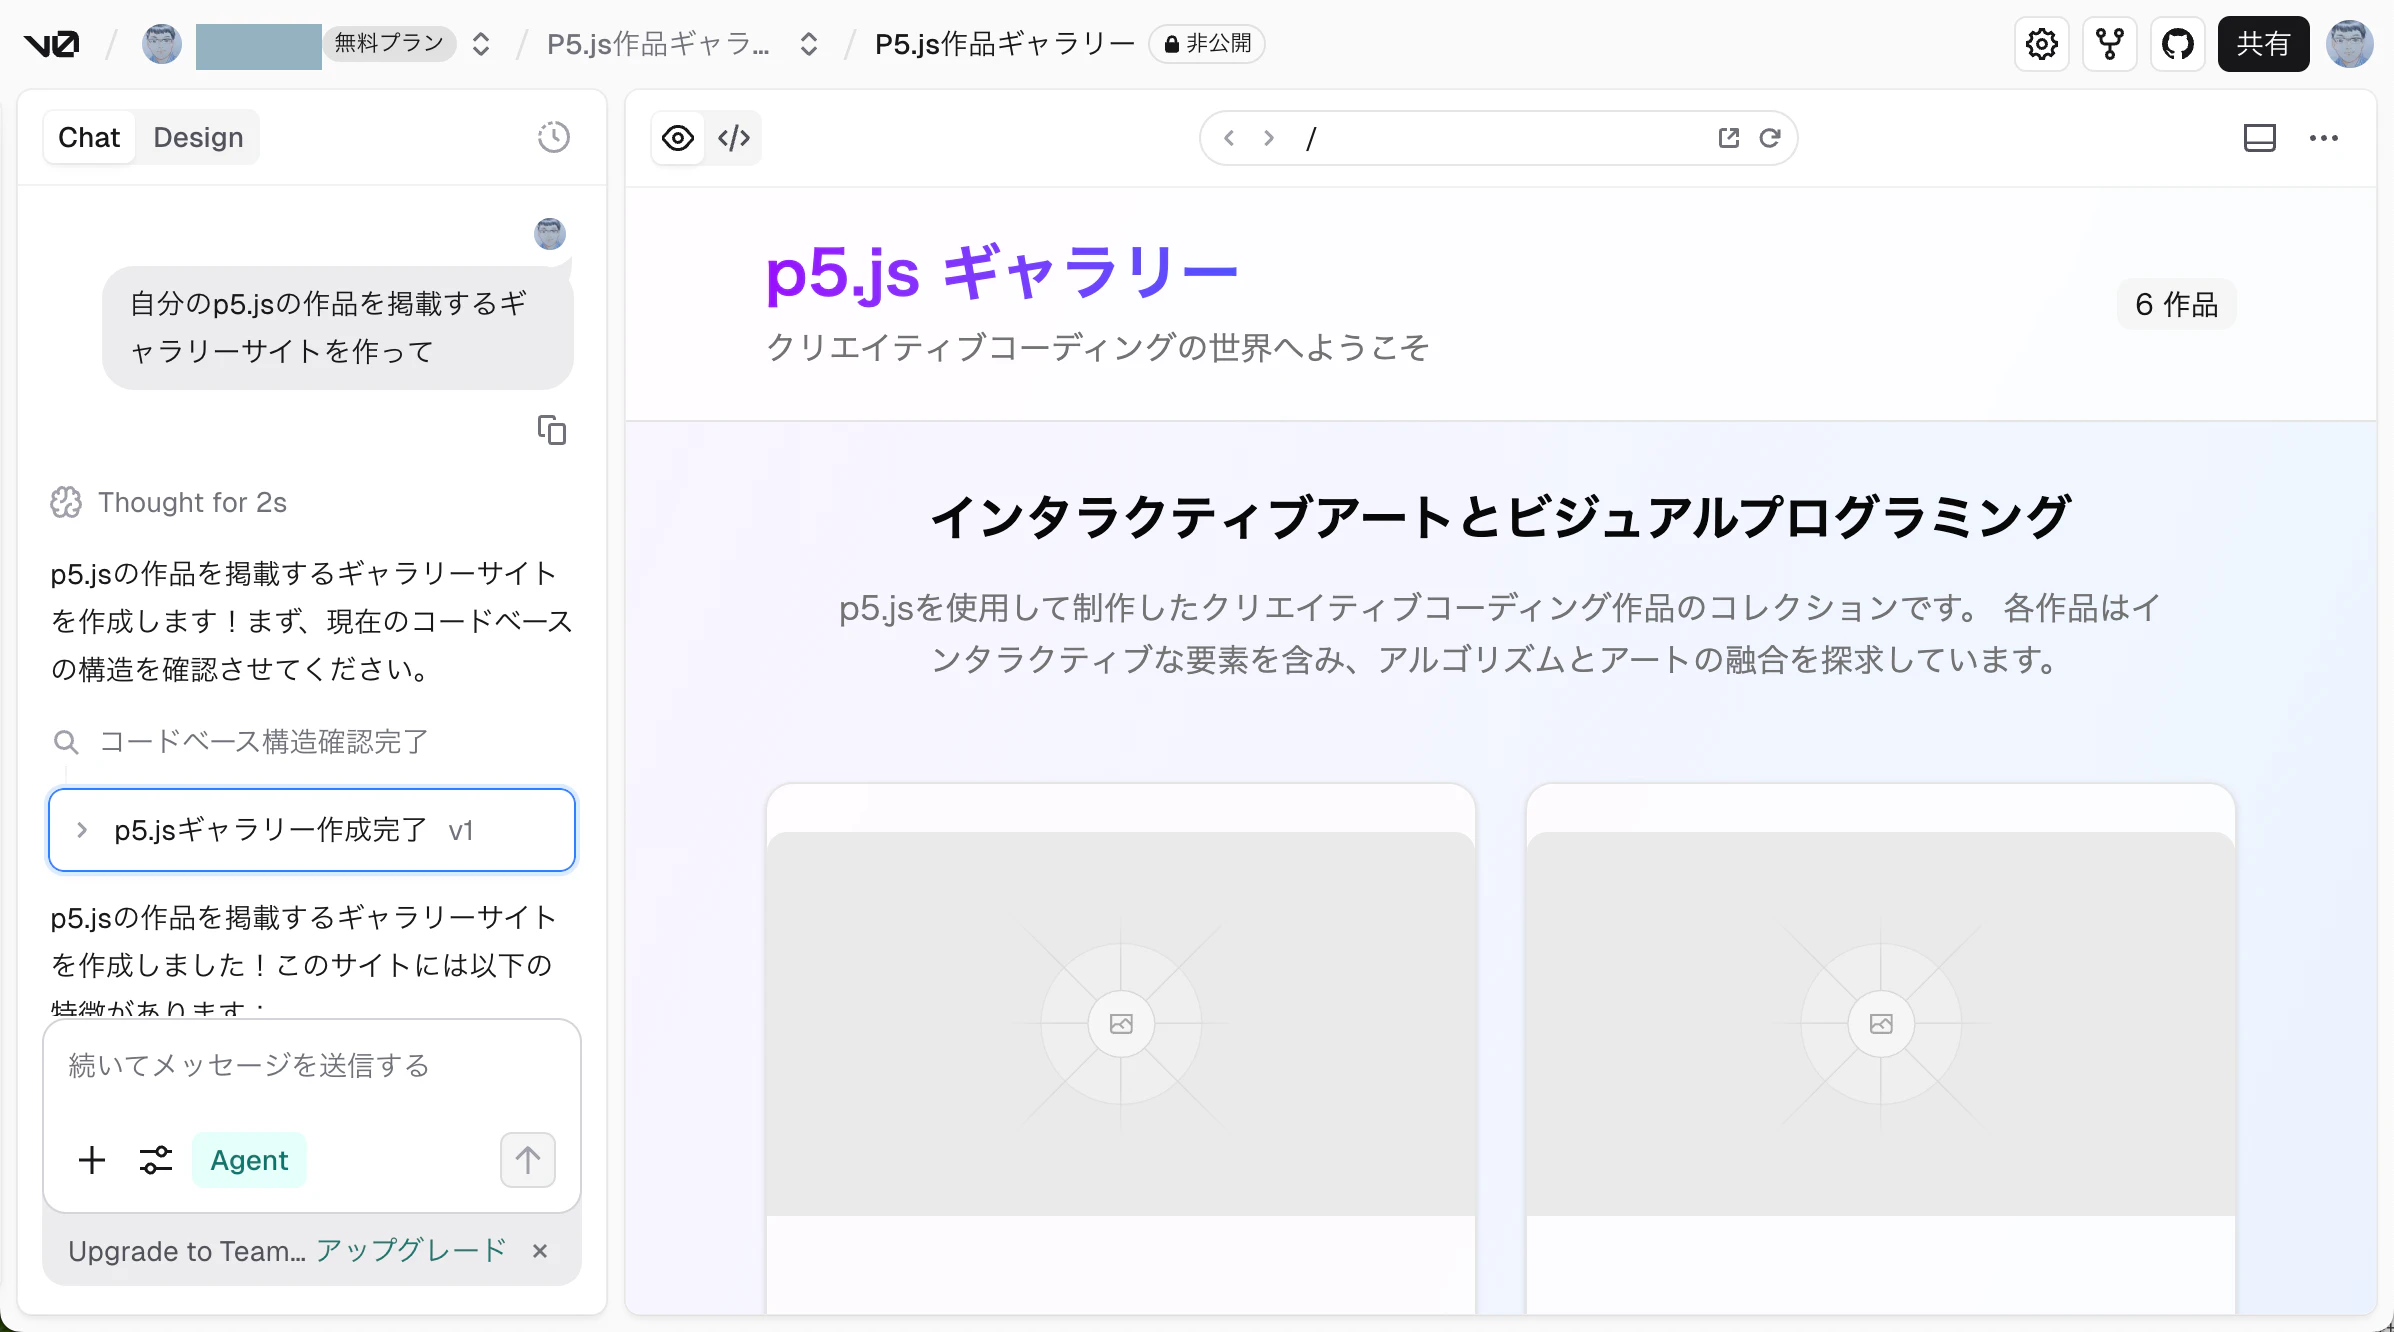Open chat settings sliders icon
Viewport: 2394px width, 1332px height.
coord(156,1160)
